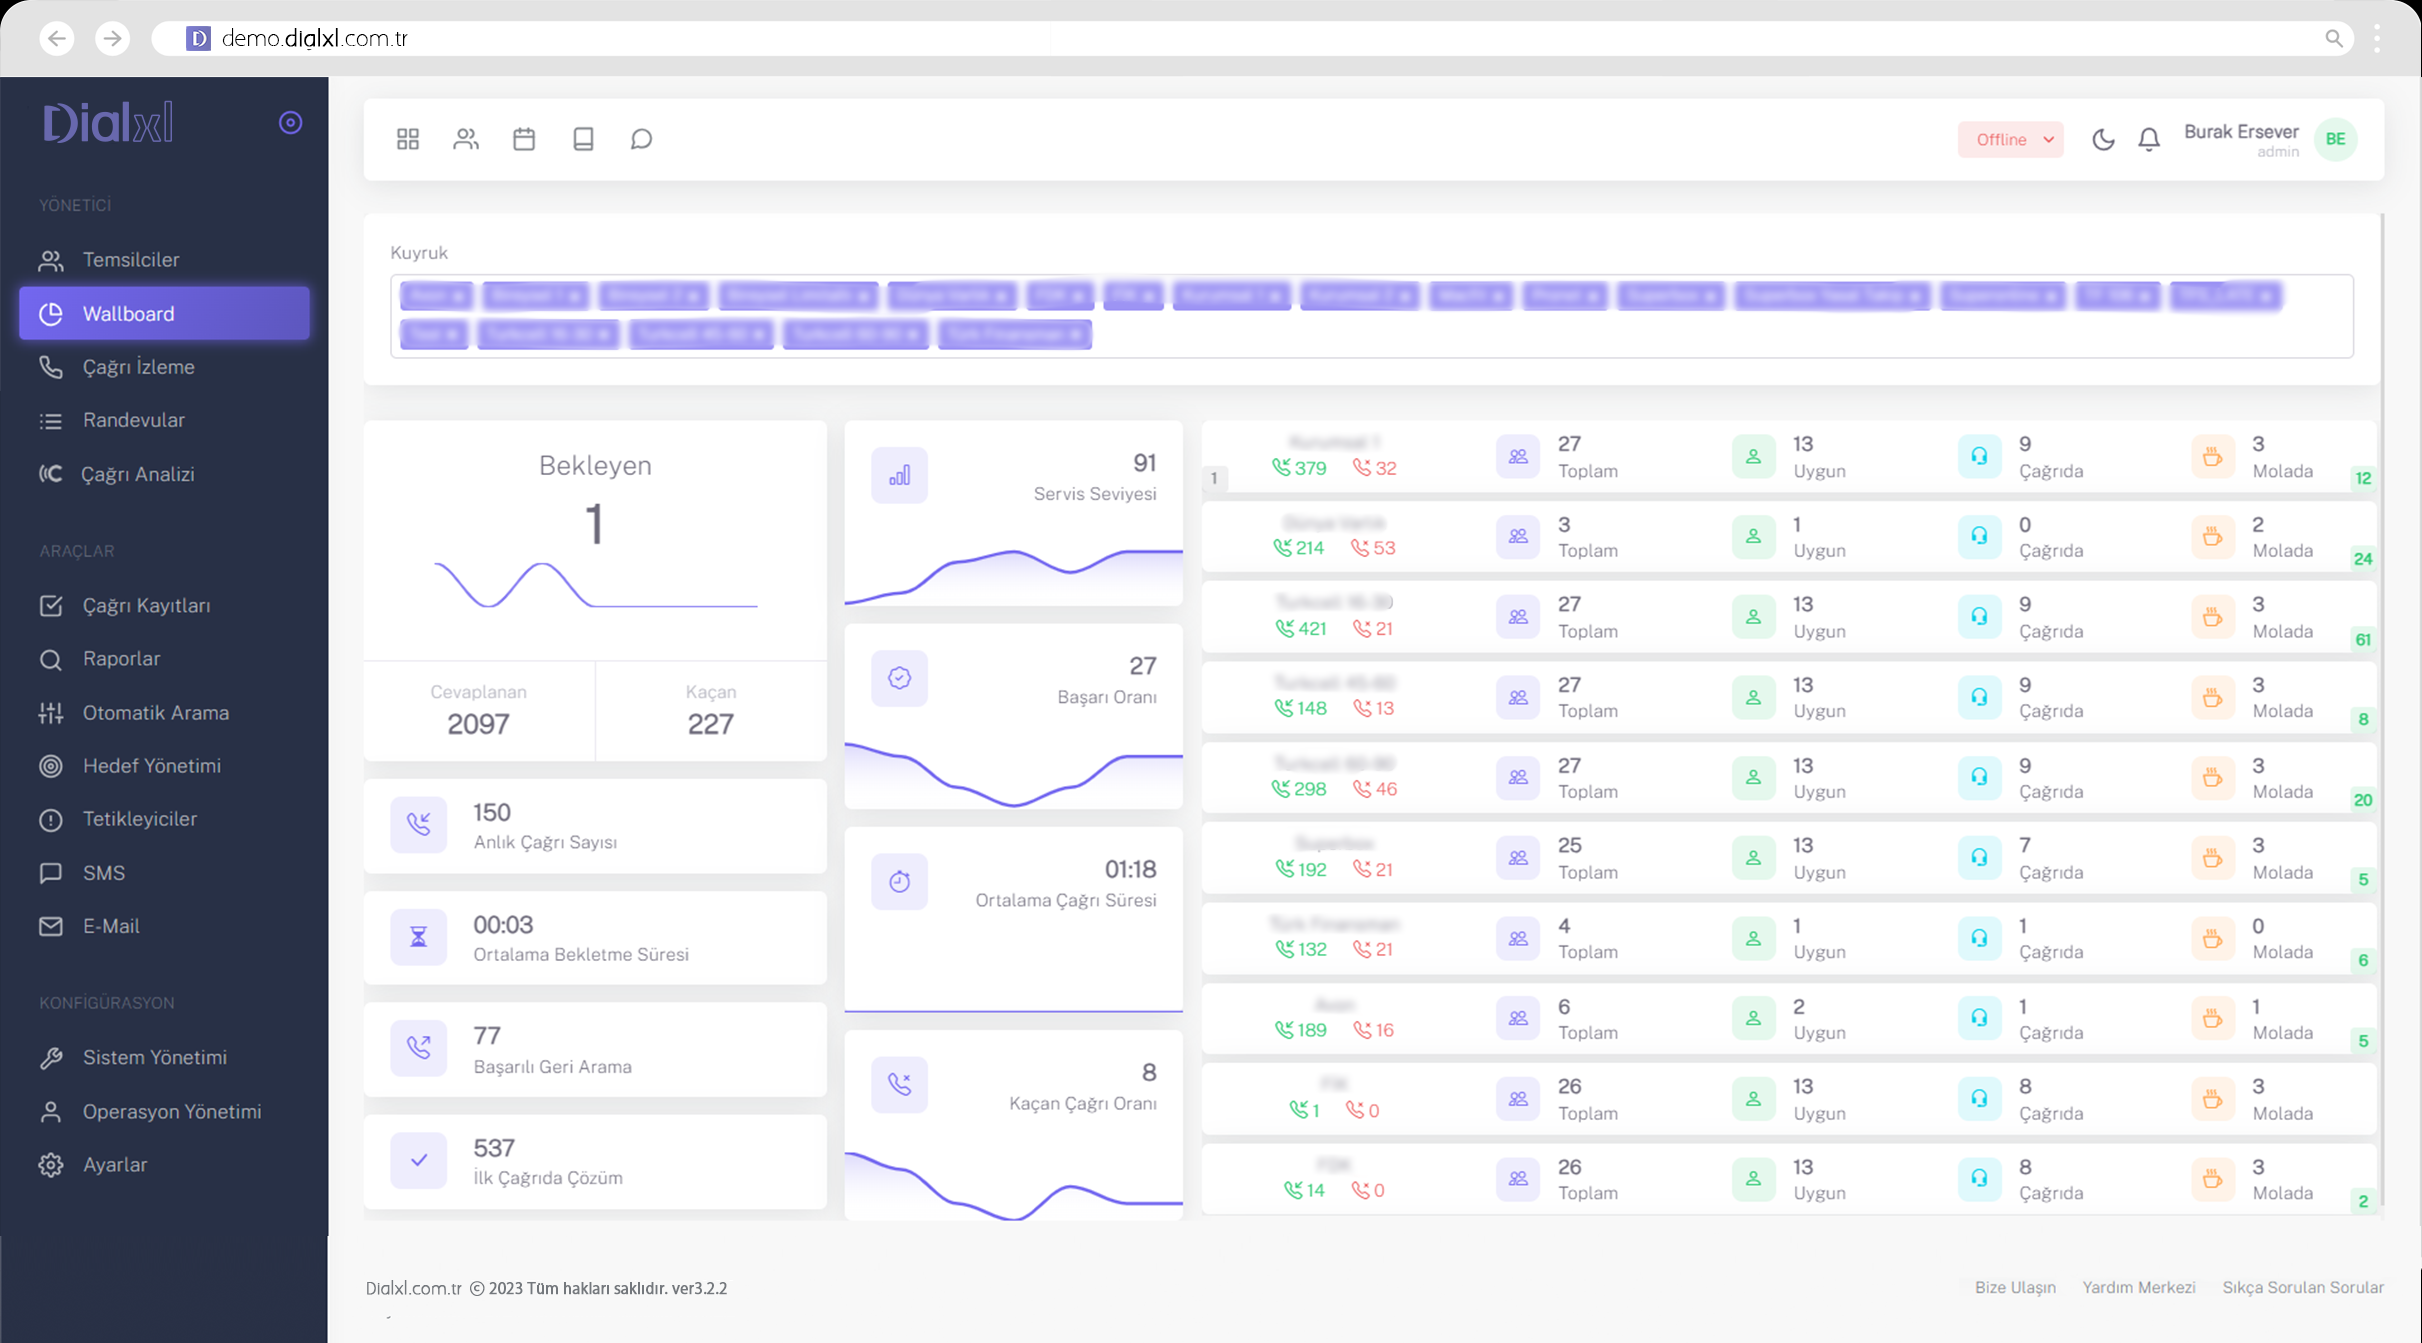Click the BE avatar circle
Viewport: 2422px width, 1343px height.
point(2336,139)
